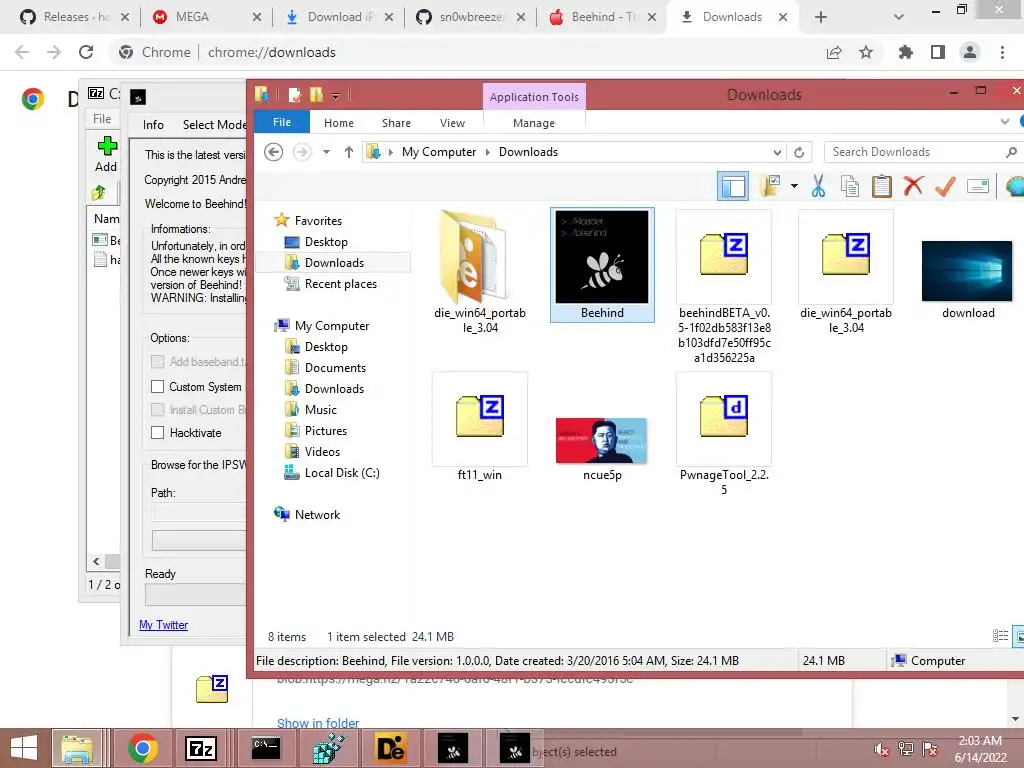Expand the ribbon with the chevron

pyautogui.click(x=1005, y=121)
